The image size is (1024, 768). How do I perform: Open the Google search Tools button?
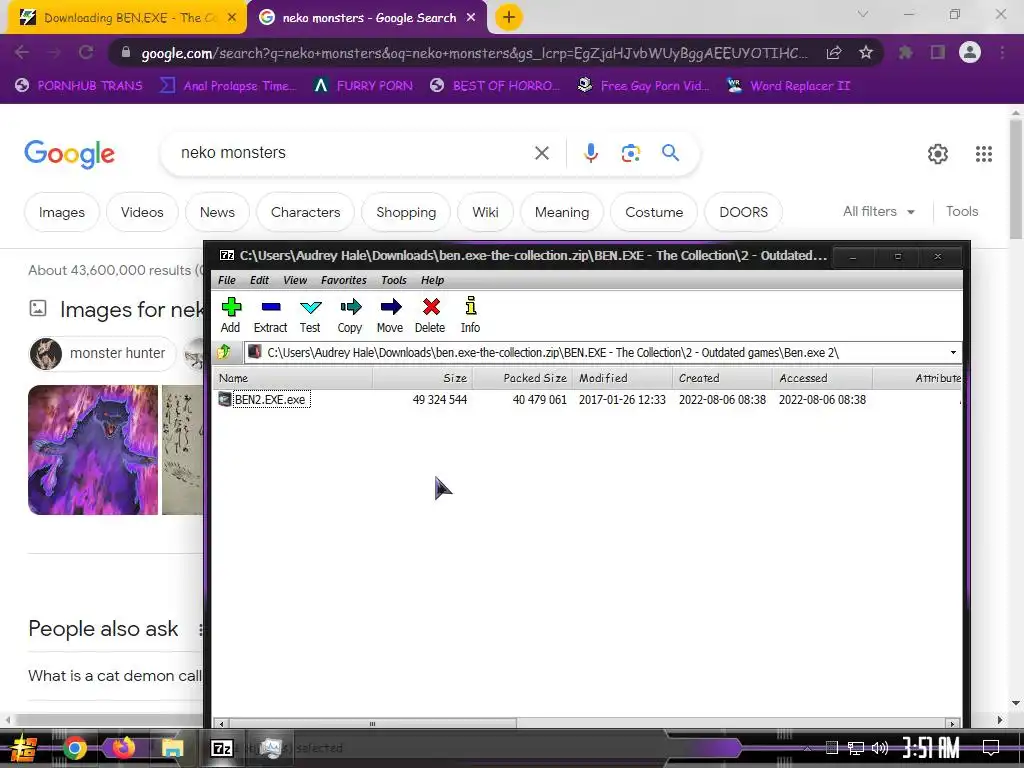coord(962,212)
